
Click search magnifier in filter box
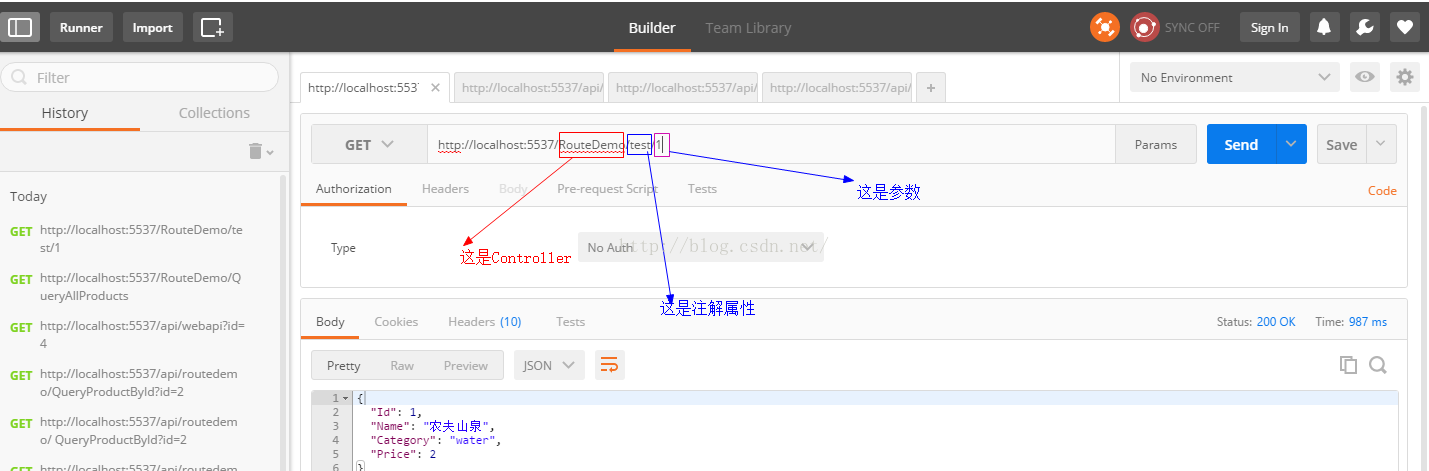(x=20, y=77)
